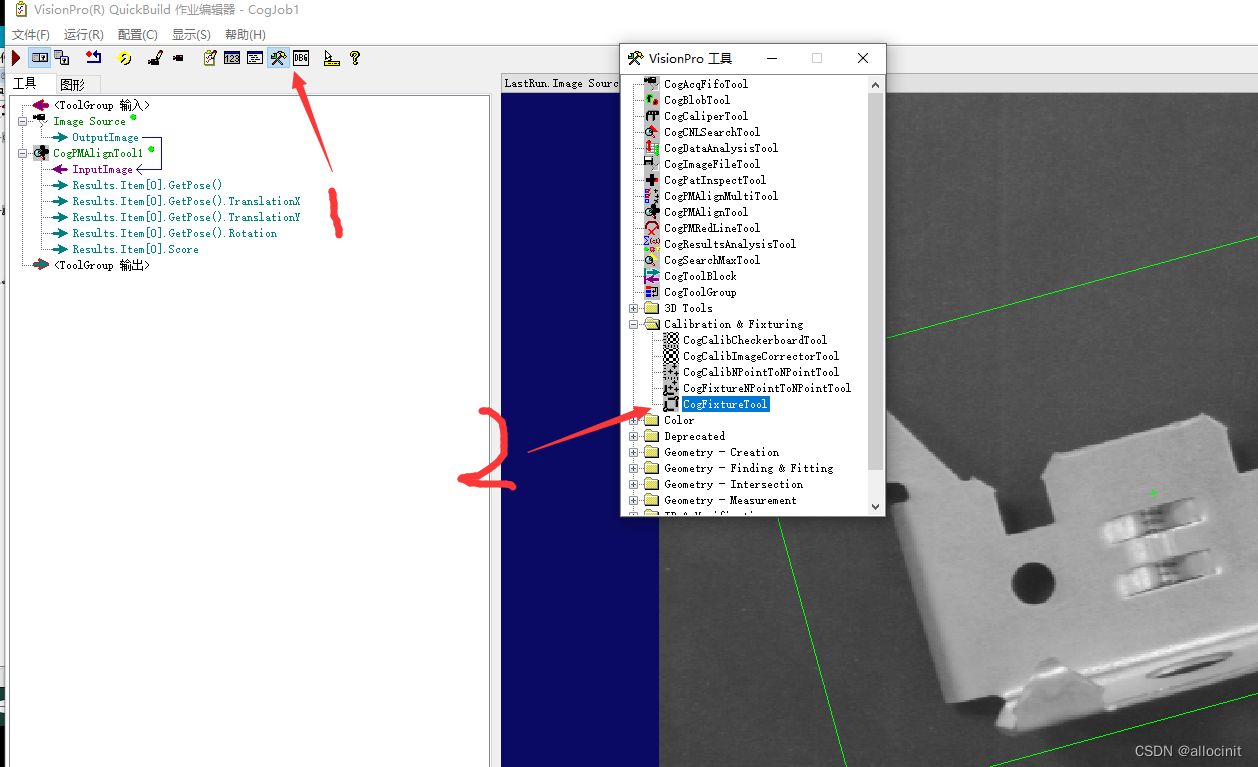This screenshot has height=767, width=1258.
Task: Select Results.Item[0].Score terminal
Action: point(135,249)
